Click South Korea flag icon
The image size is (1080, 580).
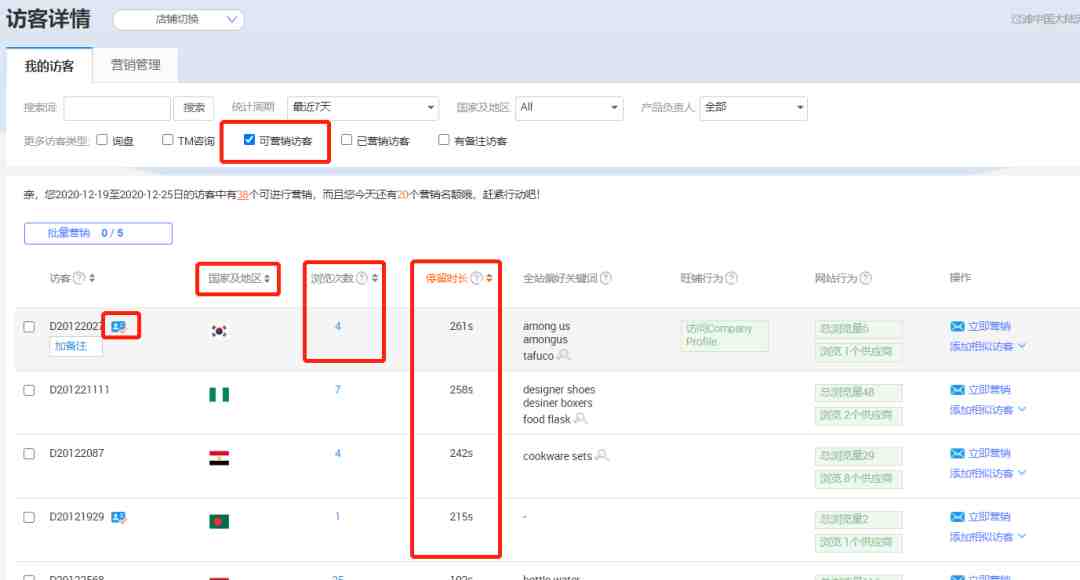click(x=219, y=331)
